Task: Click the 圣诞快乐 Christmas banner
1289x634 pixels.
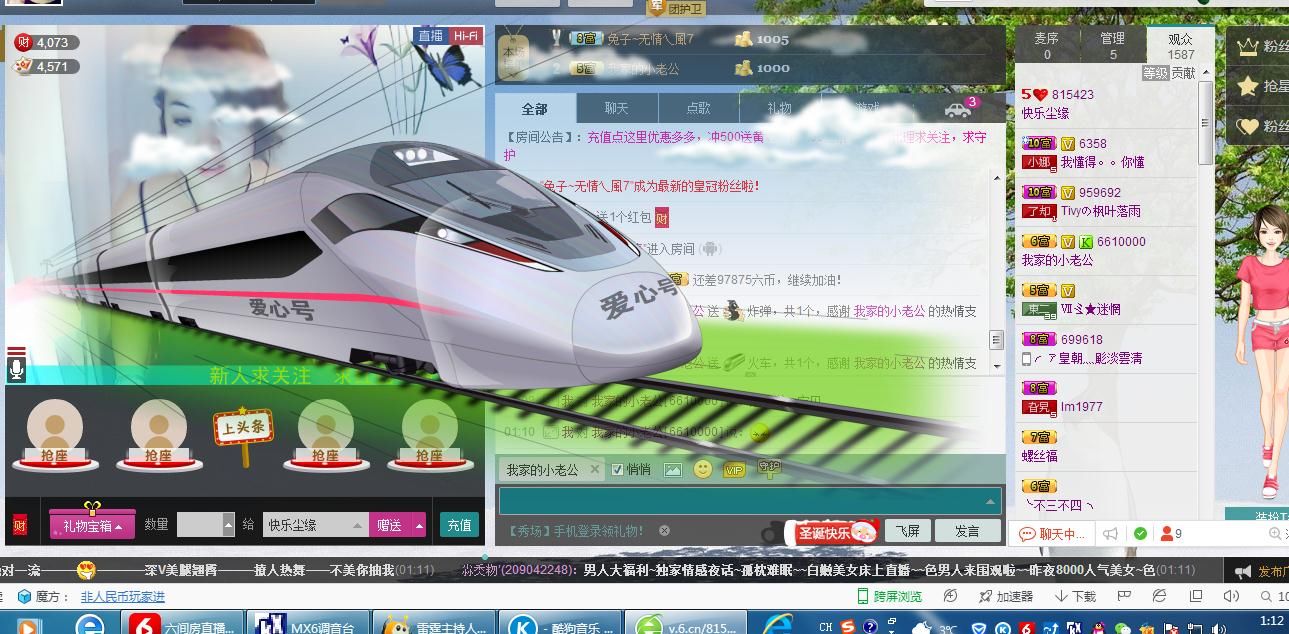Action: (x=836, y=532)
